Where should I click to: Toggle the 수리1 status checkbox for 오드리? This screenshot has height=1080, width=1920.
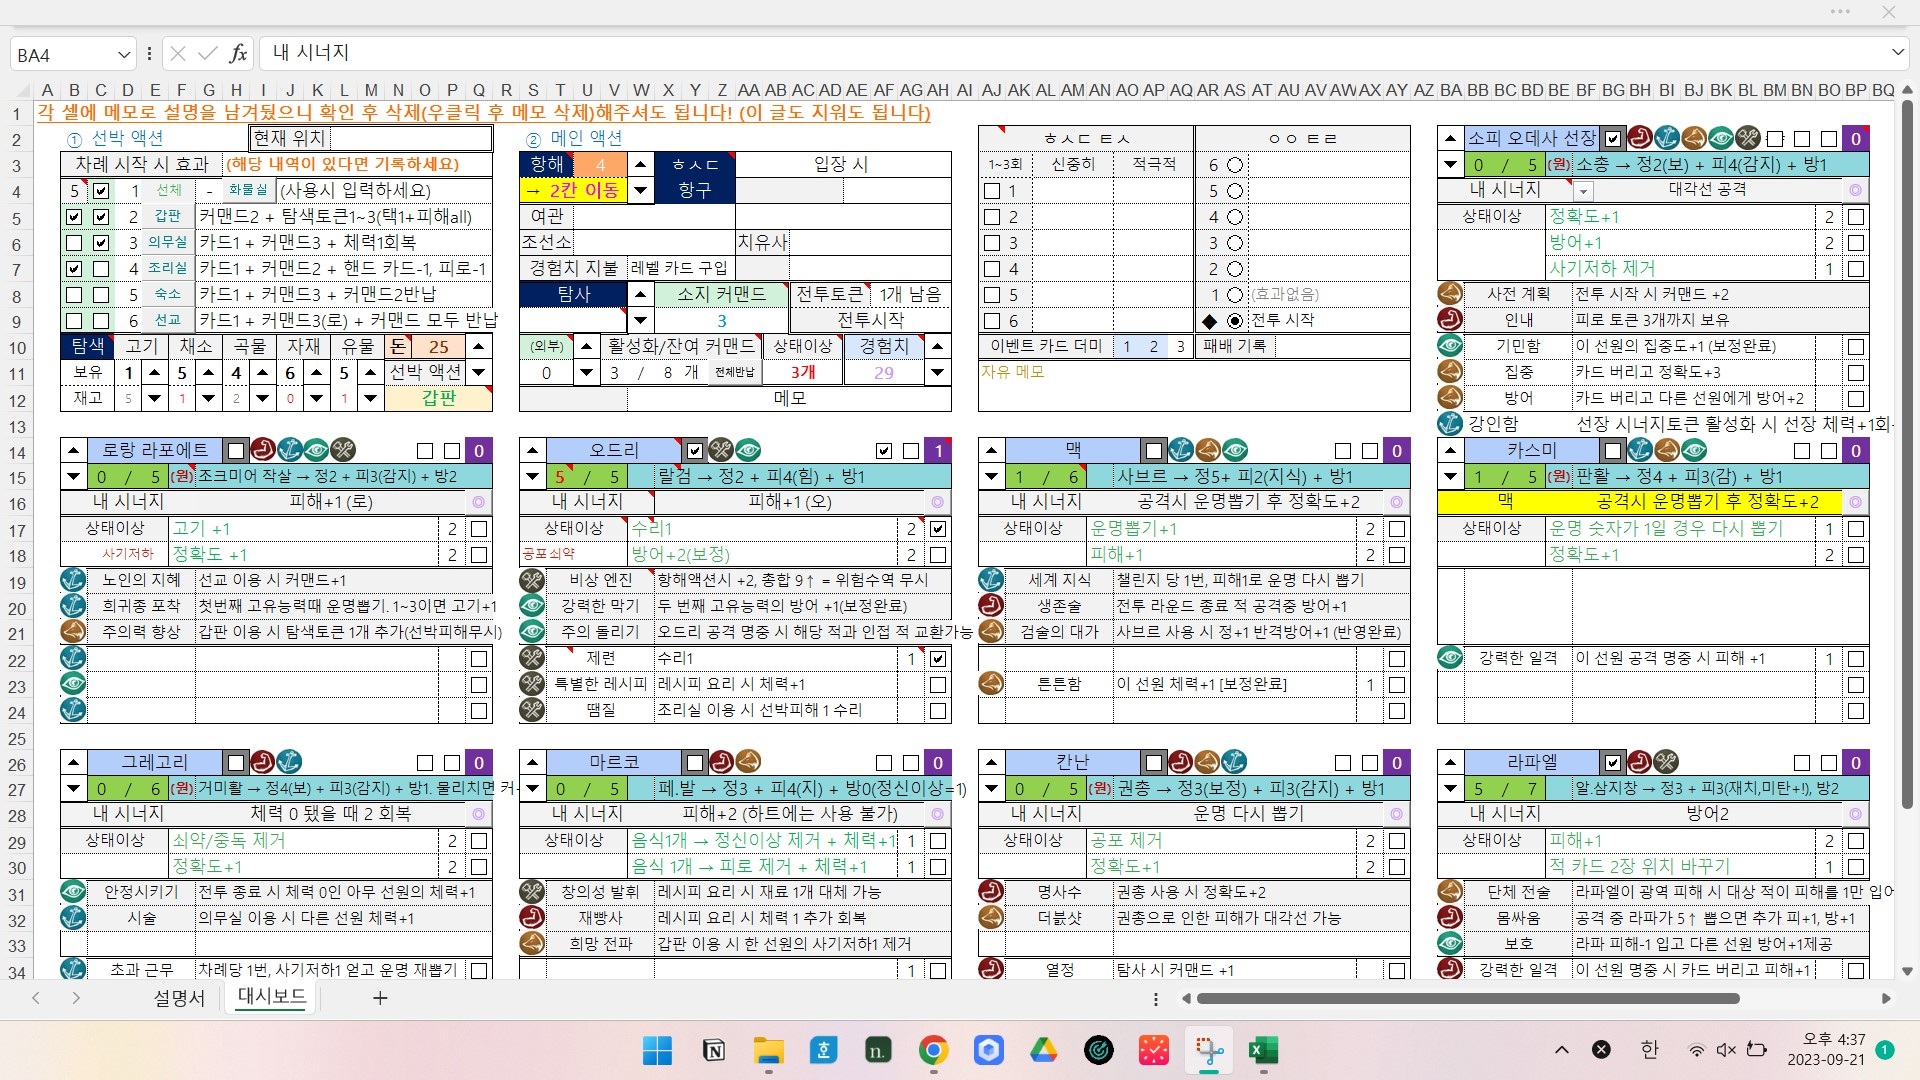(938, 528)
